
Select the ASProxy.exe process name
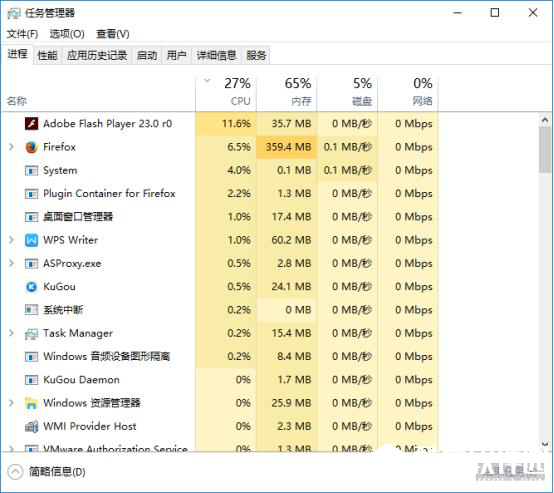[x=72, y=264]
